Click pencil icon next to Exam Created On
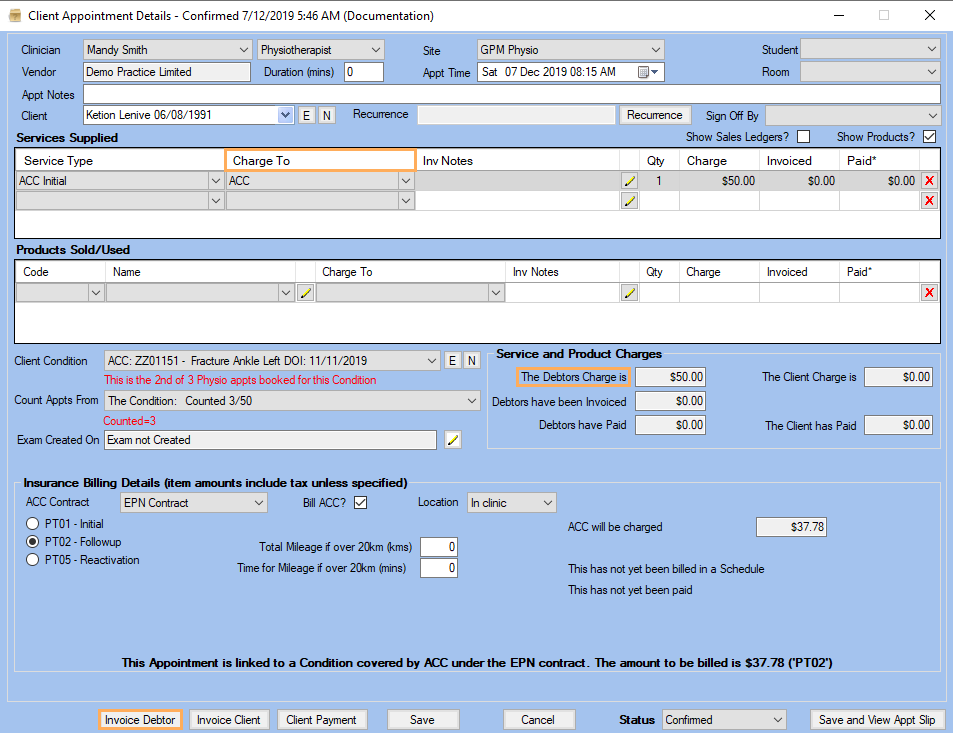Screen dimensions: 953x733 [x=452, y=440]
